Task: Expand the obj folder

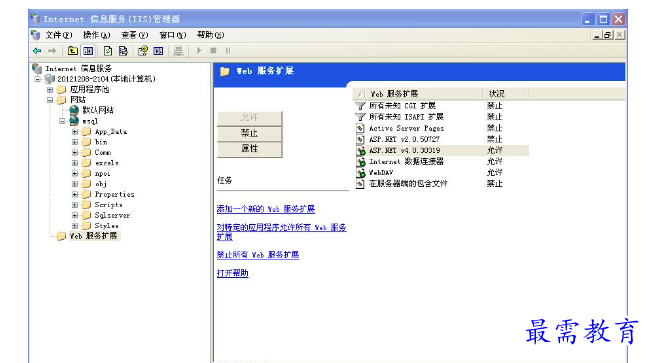Action: pos(75,184)
